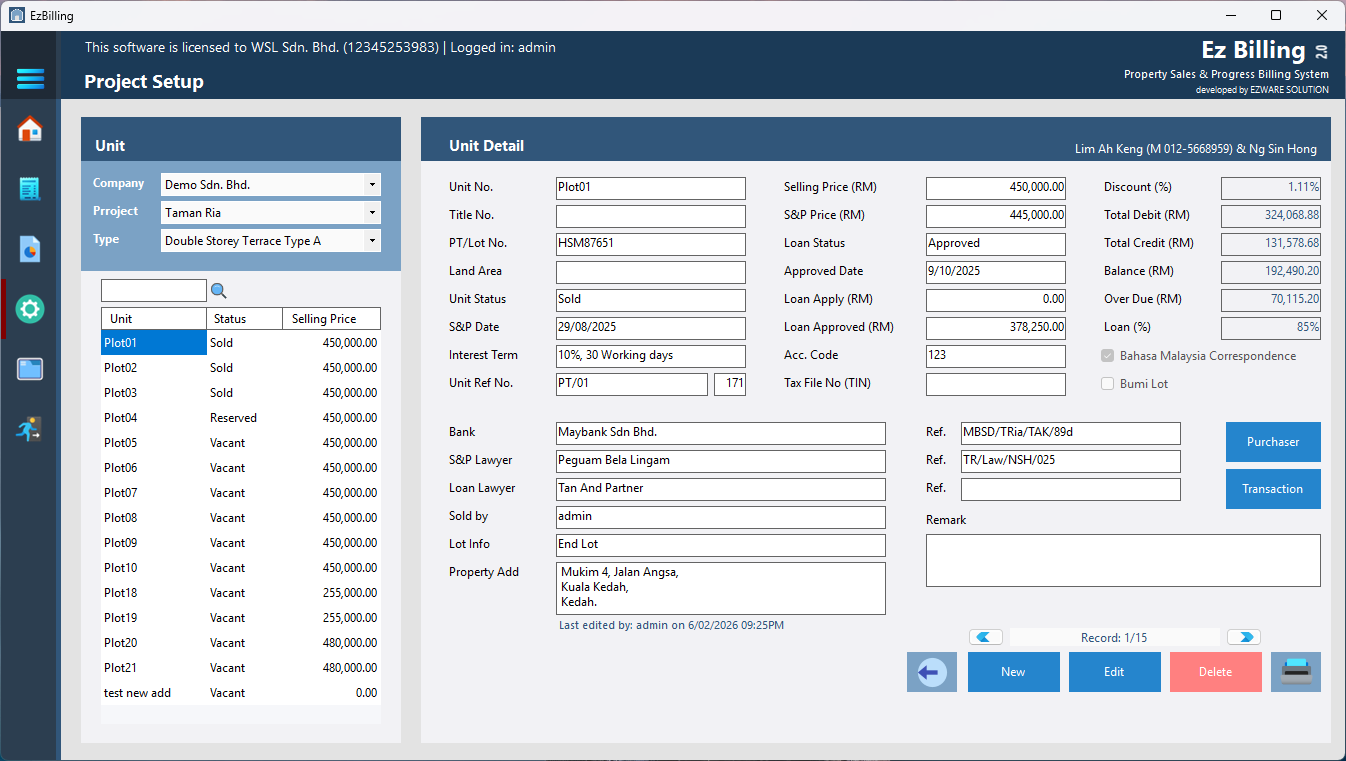
Task: Select the Plot18 unit row
Action: click(x=241, y=593)
